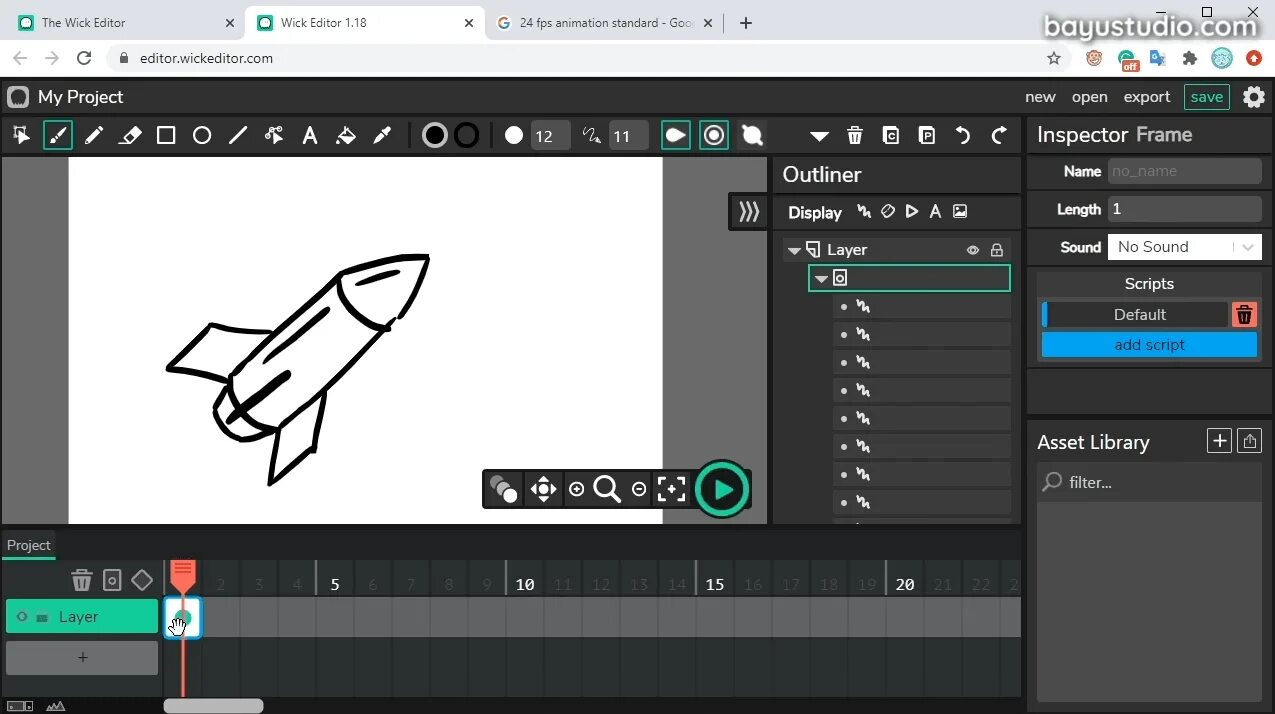Toggle pressure-sensitive brush option

coord(676,135)
